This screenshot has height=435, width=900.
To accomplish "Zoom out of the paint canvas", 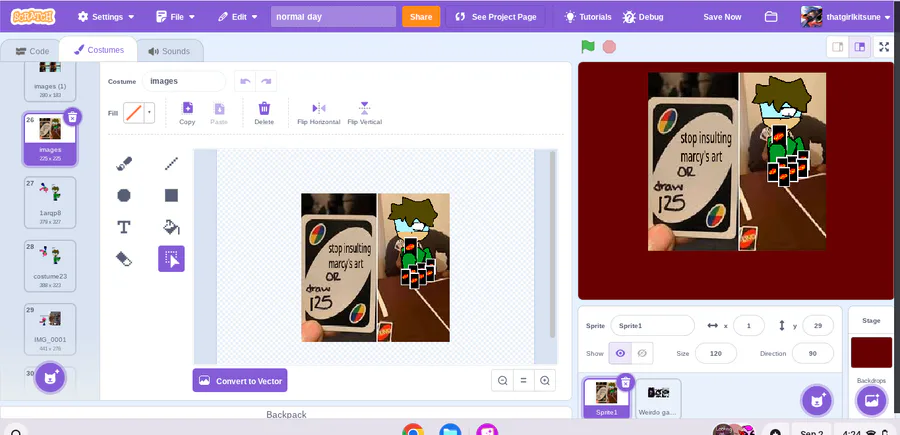I will click(503, 380).
